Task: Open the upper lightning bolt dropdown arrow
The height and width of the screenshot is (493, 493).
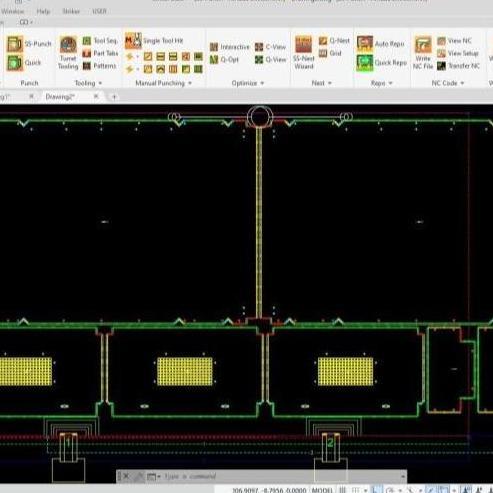Action: click(137, 57)
